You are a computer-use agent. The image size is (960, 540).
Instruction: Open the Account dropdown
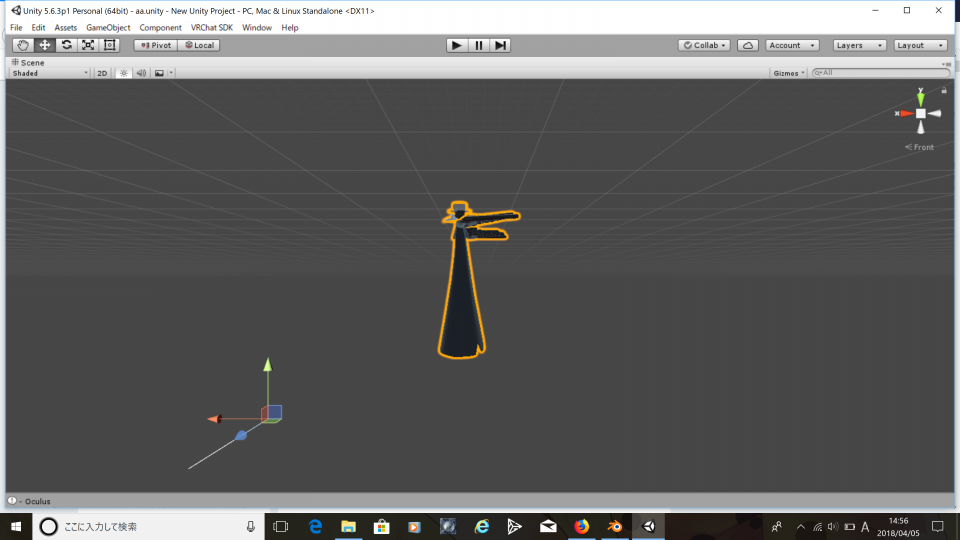[792, 45]
